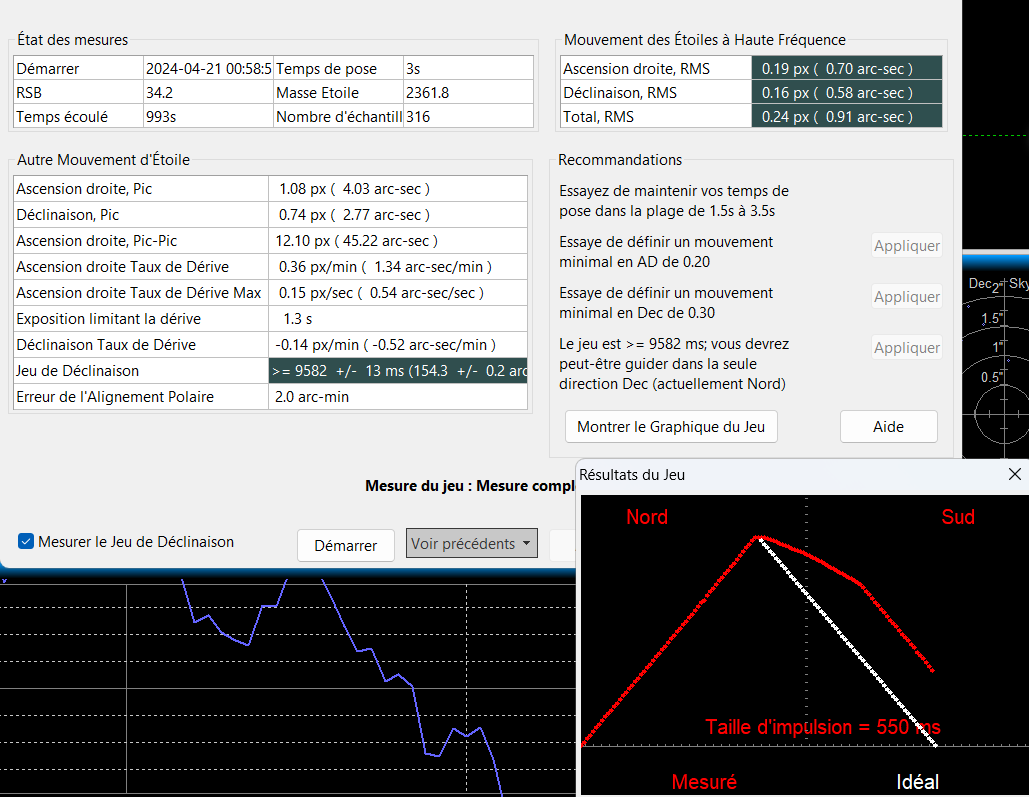The width and height of the screenshot is (1029, 797).
Task: Click the Idéal legend label in graph
Action: 917,782
